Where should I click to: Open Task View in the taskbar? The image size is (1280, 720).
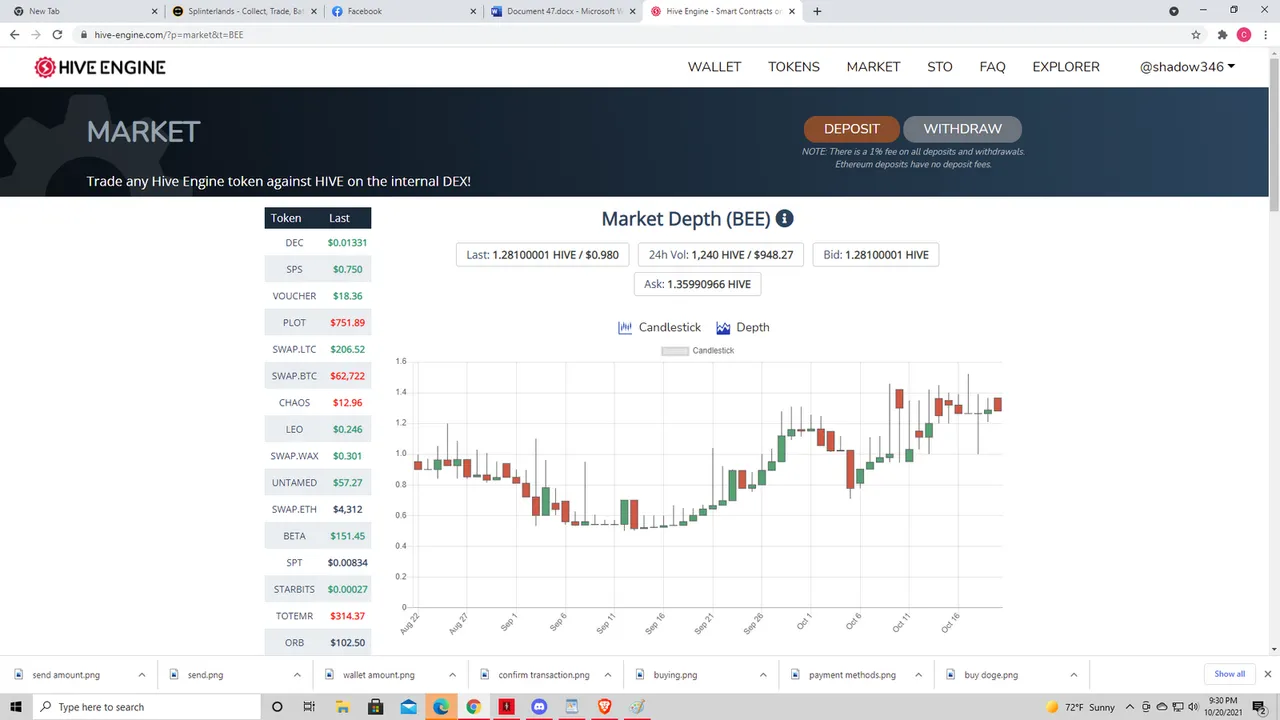(309, 707)
